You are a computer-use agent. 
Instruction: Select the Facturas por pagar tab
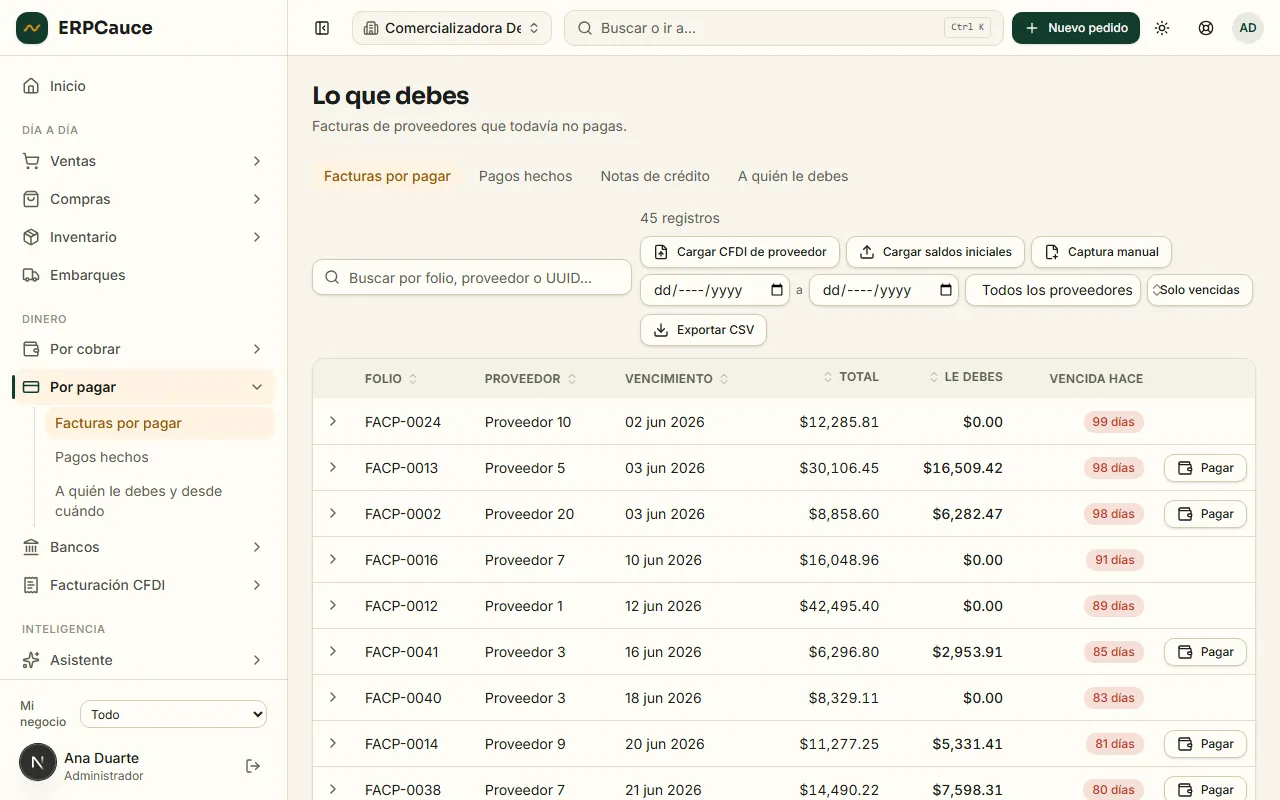[387, 176]
